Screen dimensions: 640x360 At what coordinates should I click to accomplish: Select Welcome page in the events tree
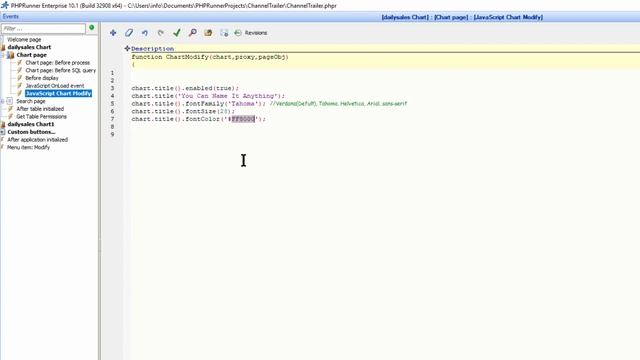(24, 40)
